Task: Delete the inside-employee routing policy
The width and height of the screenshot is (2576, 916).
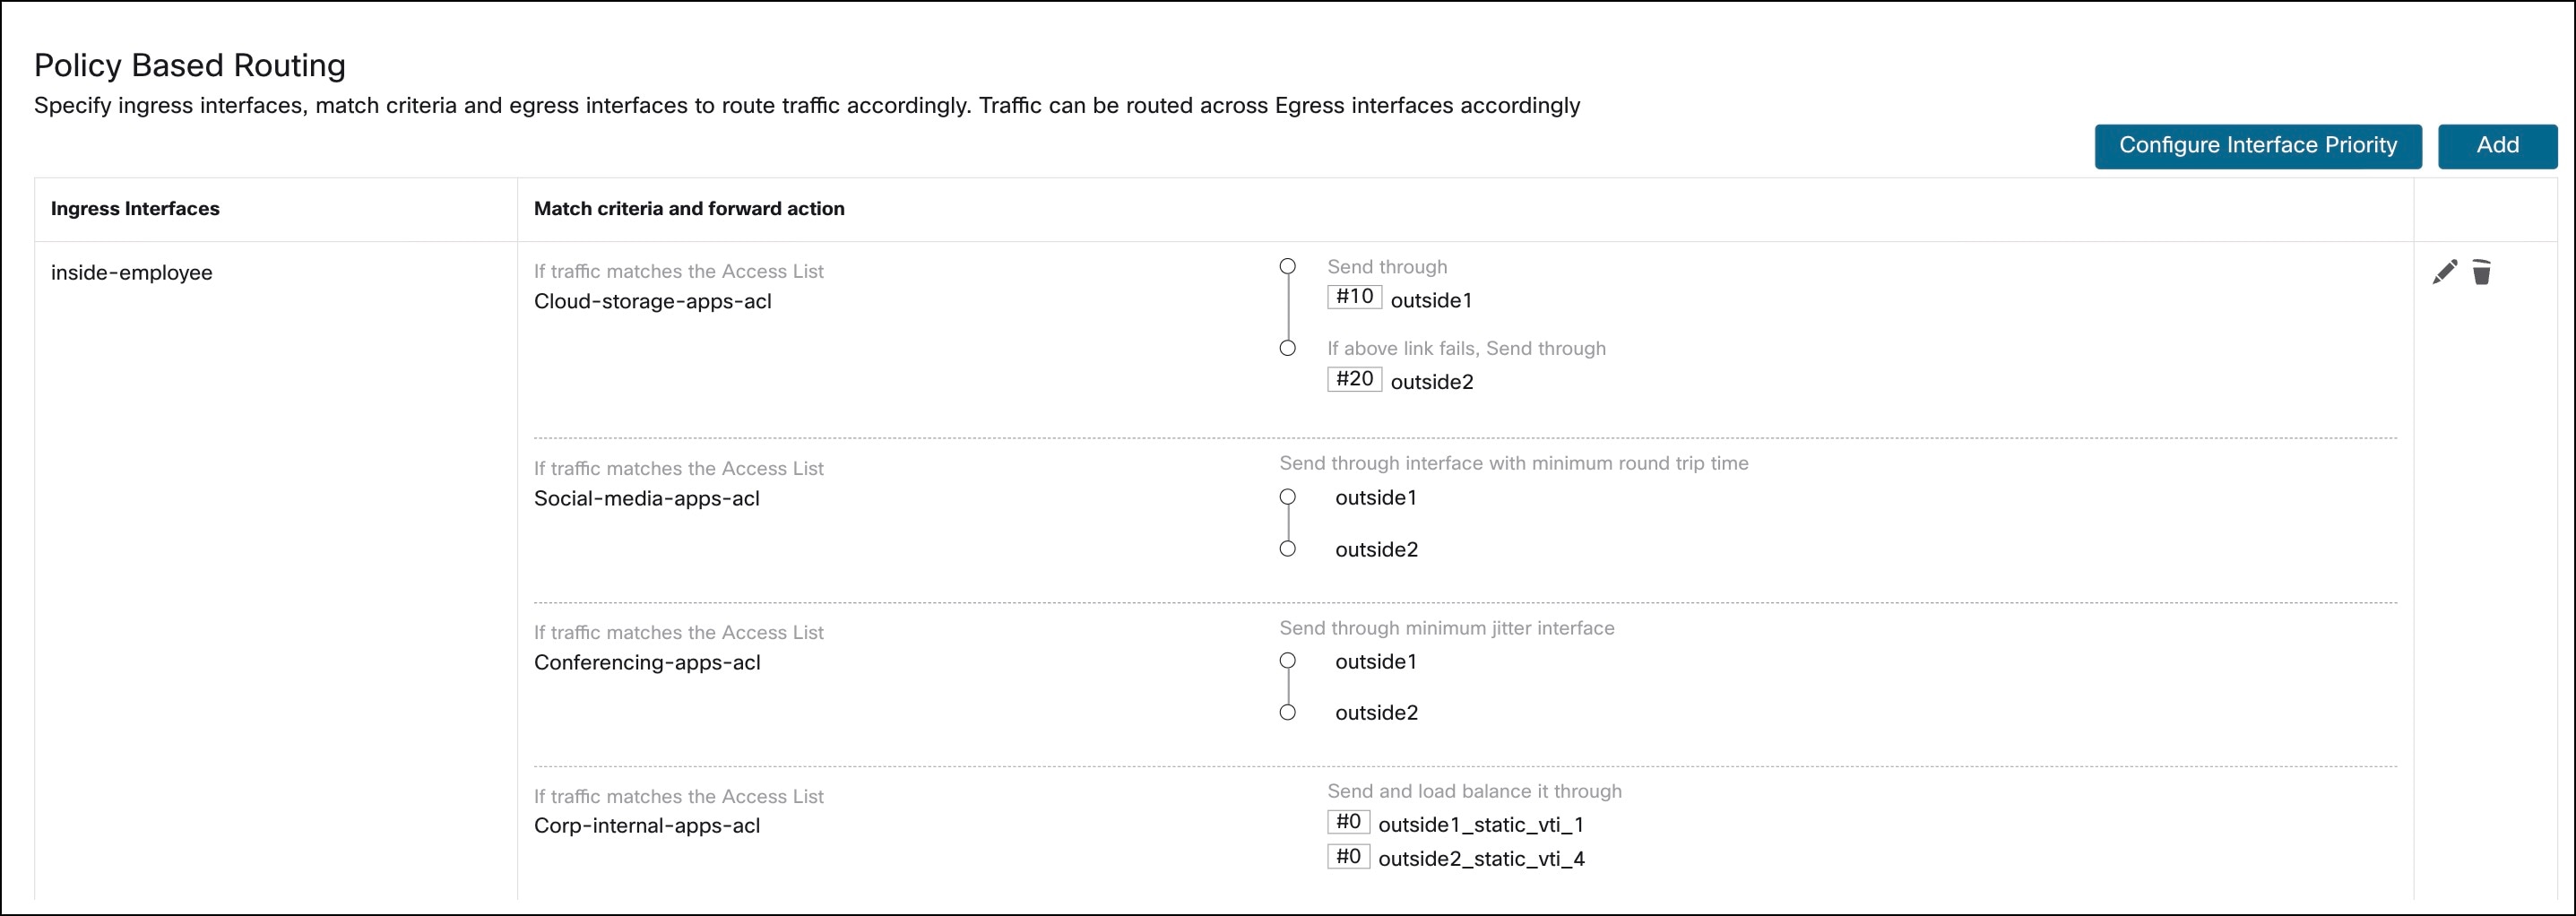Action: [x=2481, y=270]
